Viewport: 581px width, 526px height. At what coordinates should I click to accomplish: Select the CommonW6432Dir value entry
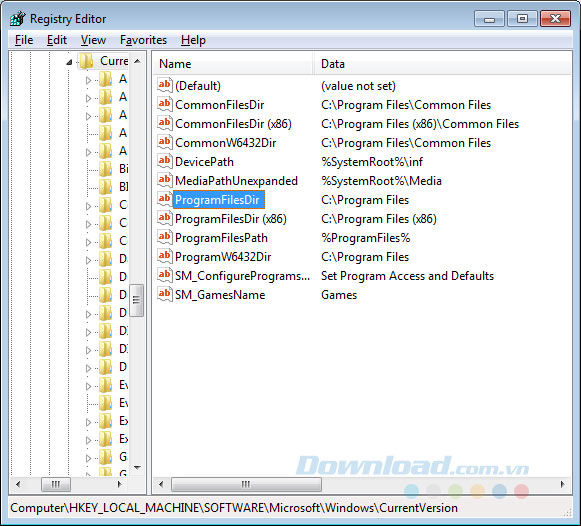point(225,143)
